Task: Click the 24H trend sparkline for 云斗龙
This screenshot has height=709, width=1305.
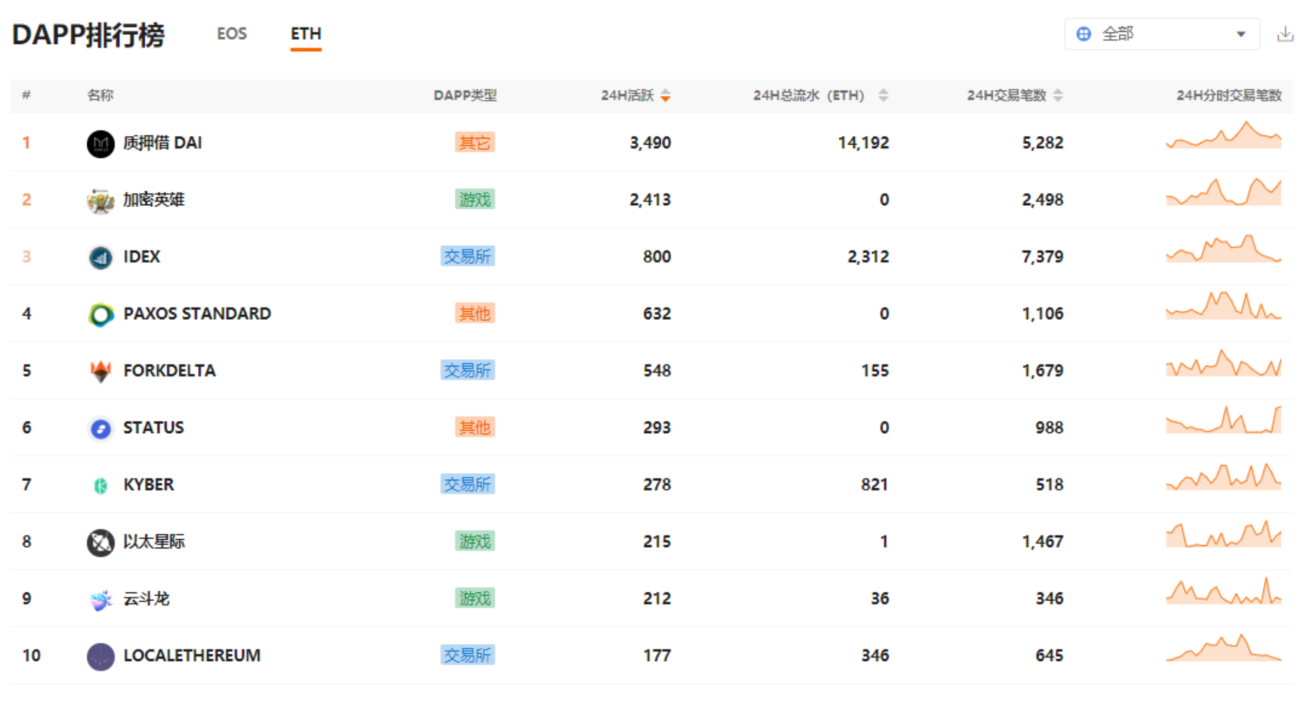Action: click(1224, 591)
